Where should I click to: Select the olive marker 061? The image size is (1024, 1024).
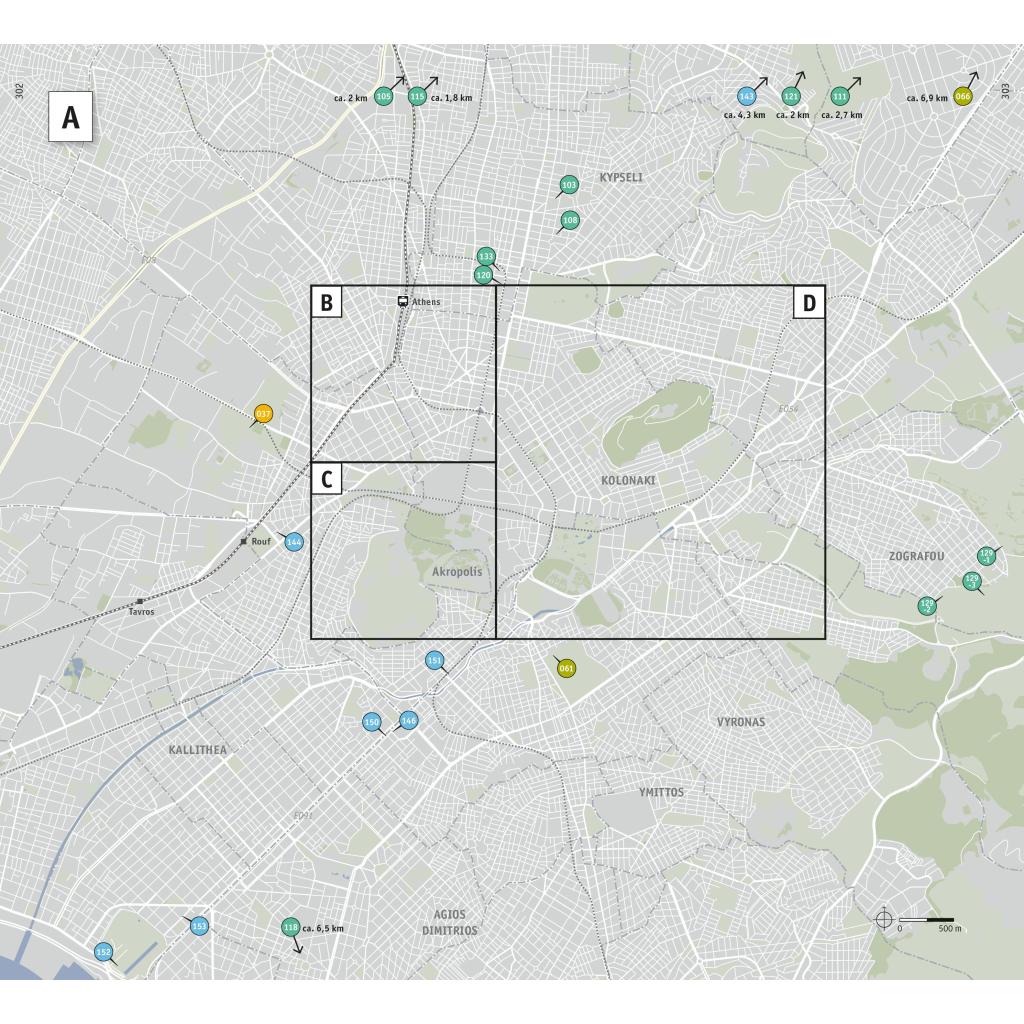click(x=566, y=668)
